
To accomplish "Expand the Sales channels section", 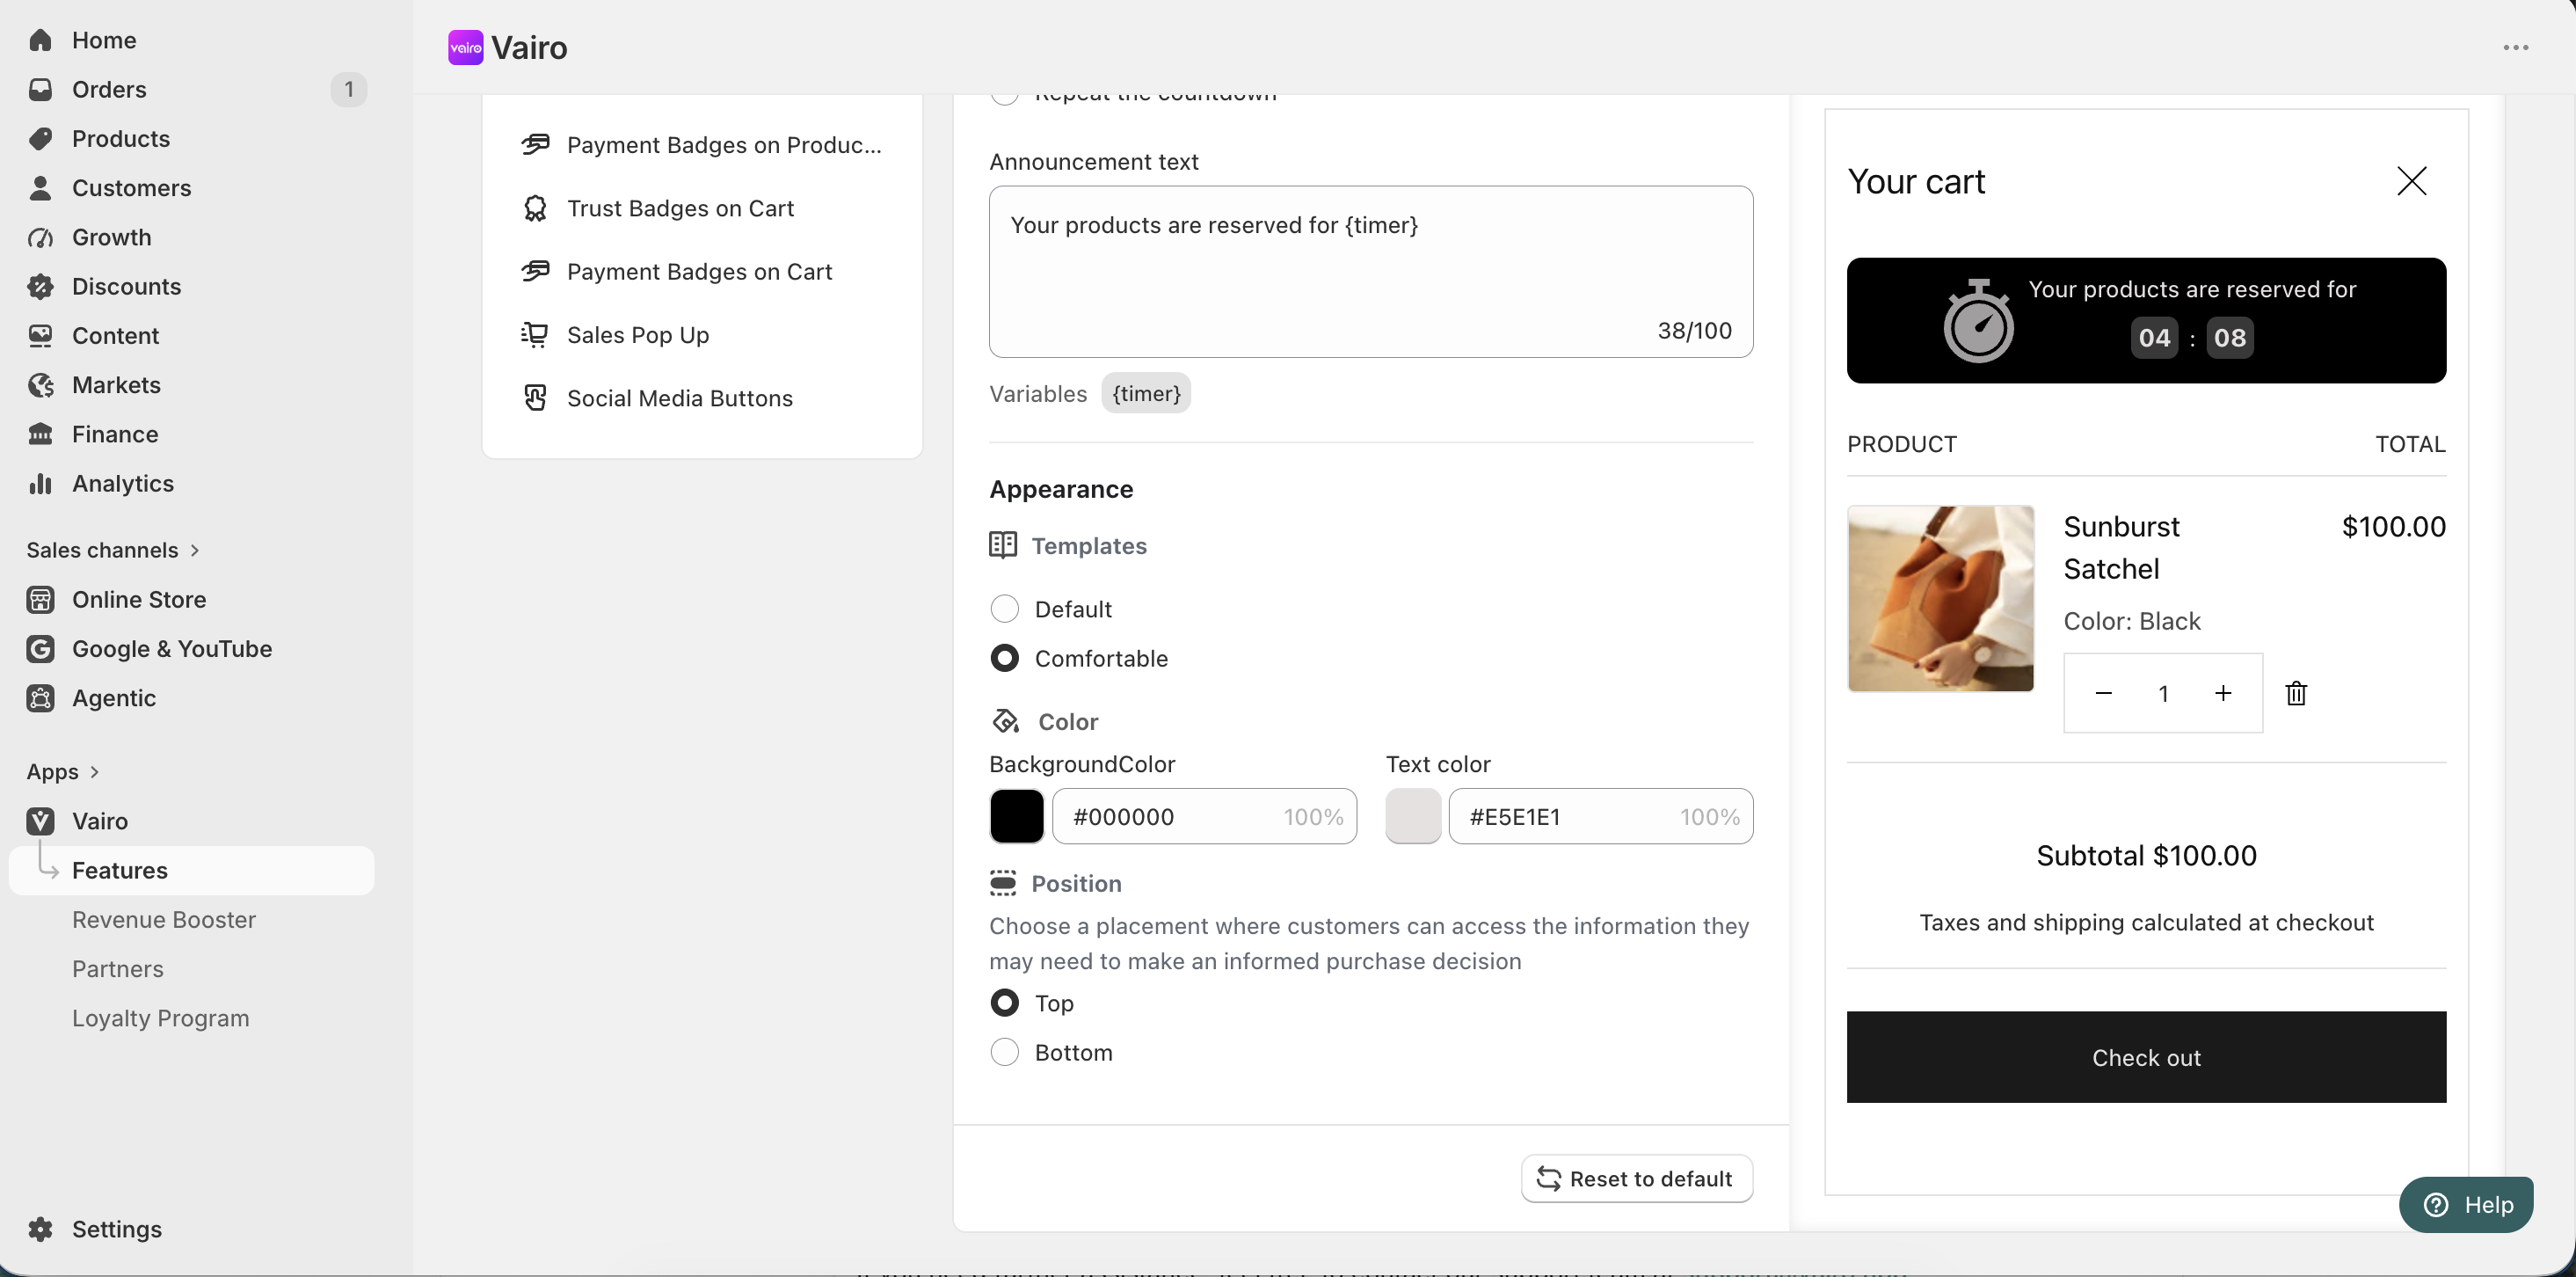I will pos(113,550).
